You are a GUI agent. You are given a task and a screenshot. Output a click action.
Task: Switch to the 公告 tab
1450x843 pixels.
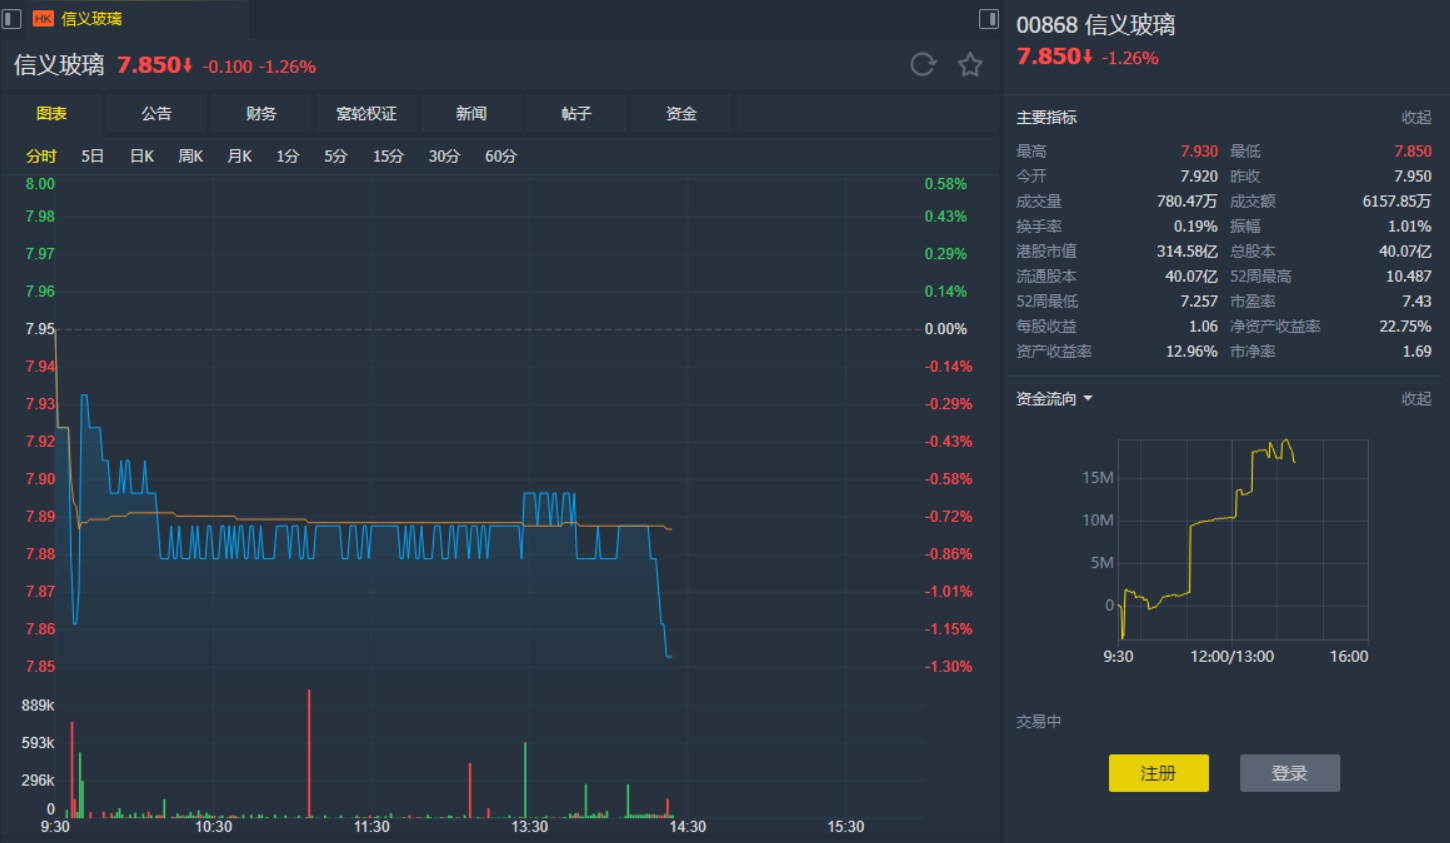click(x=156, y=114)
